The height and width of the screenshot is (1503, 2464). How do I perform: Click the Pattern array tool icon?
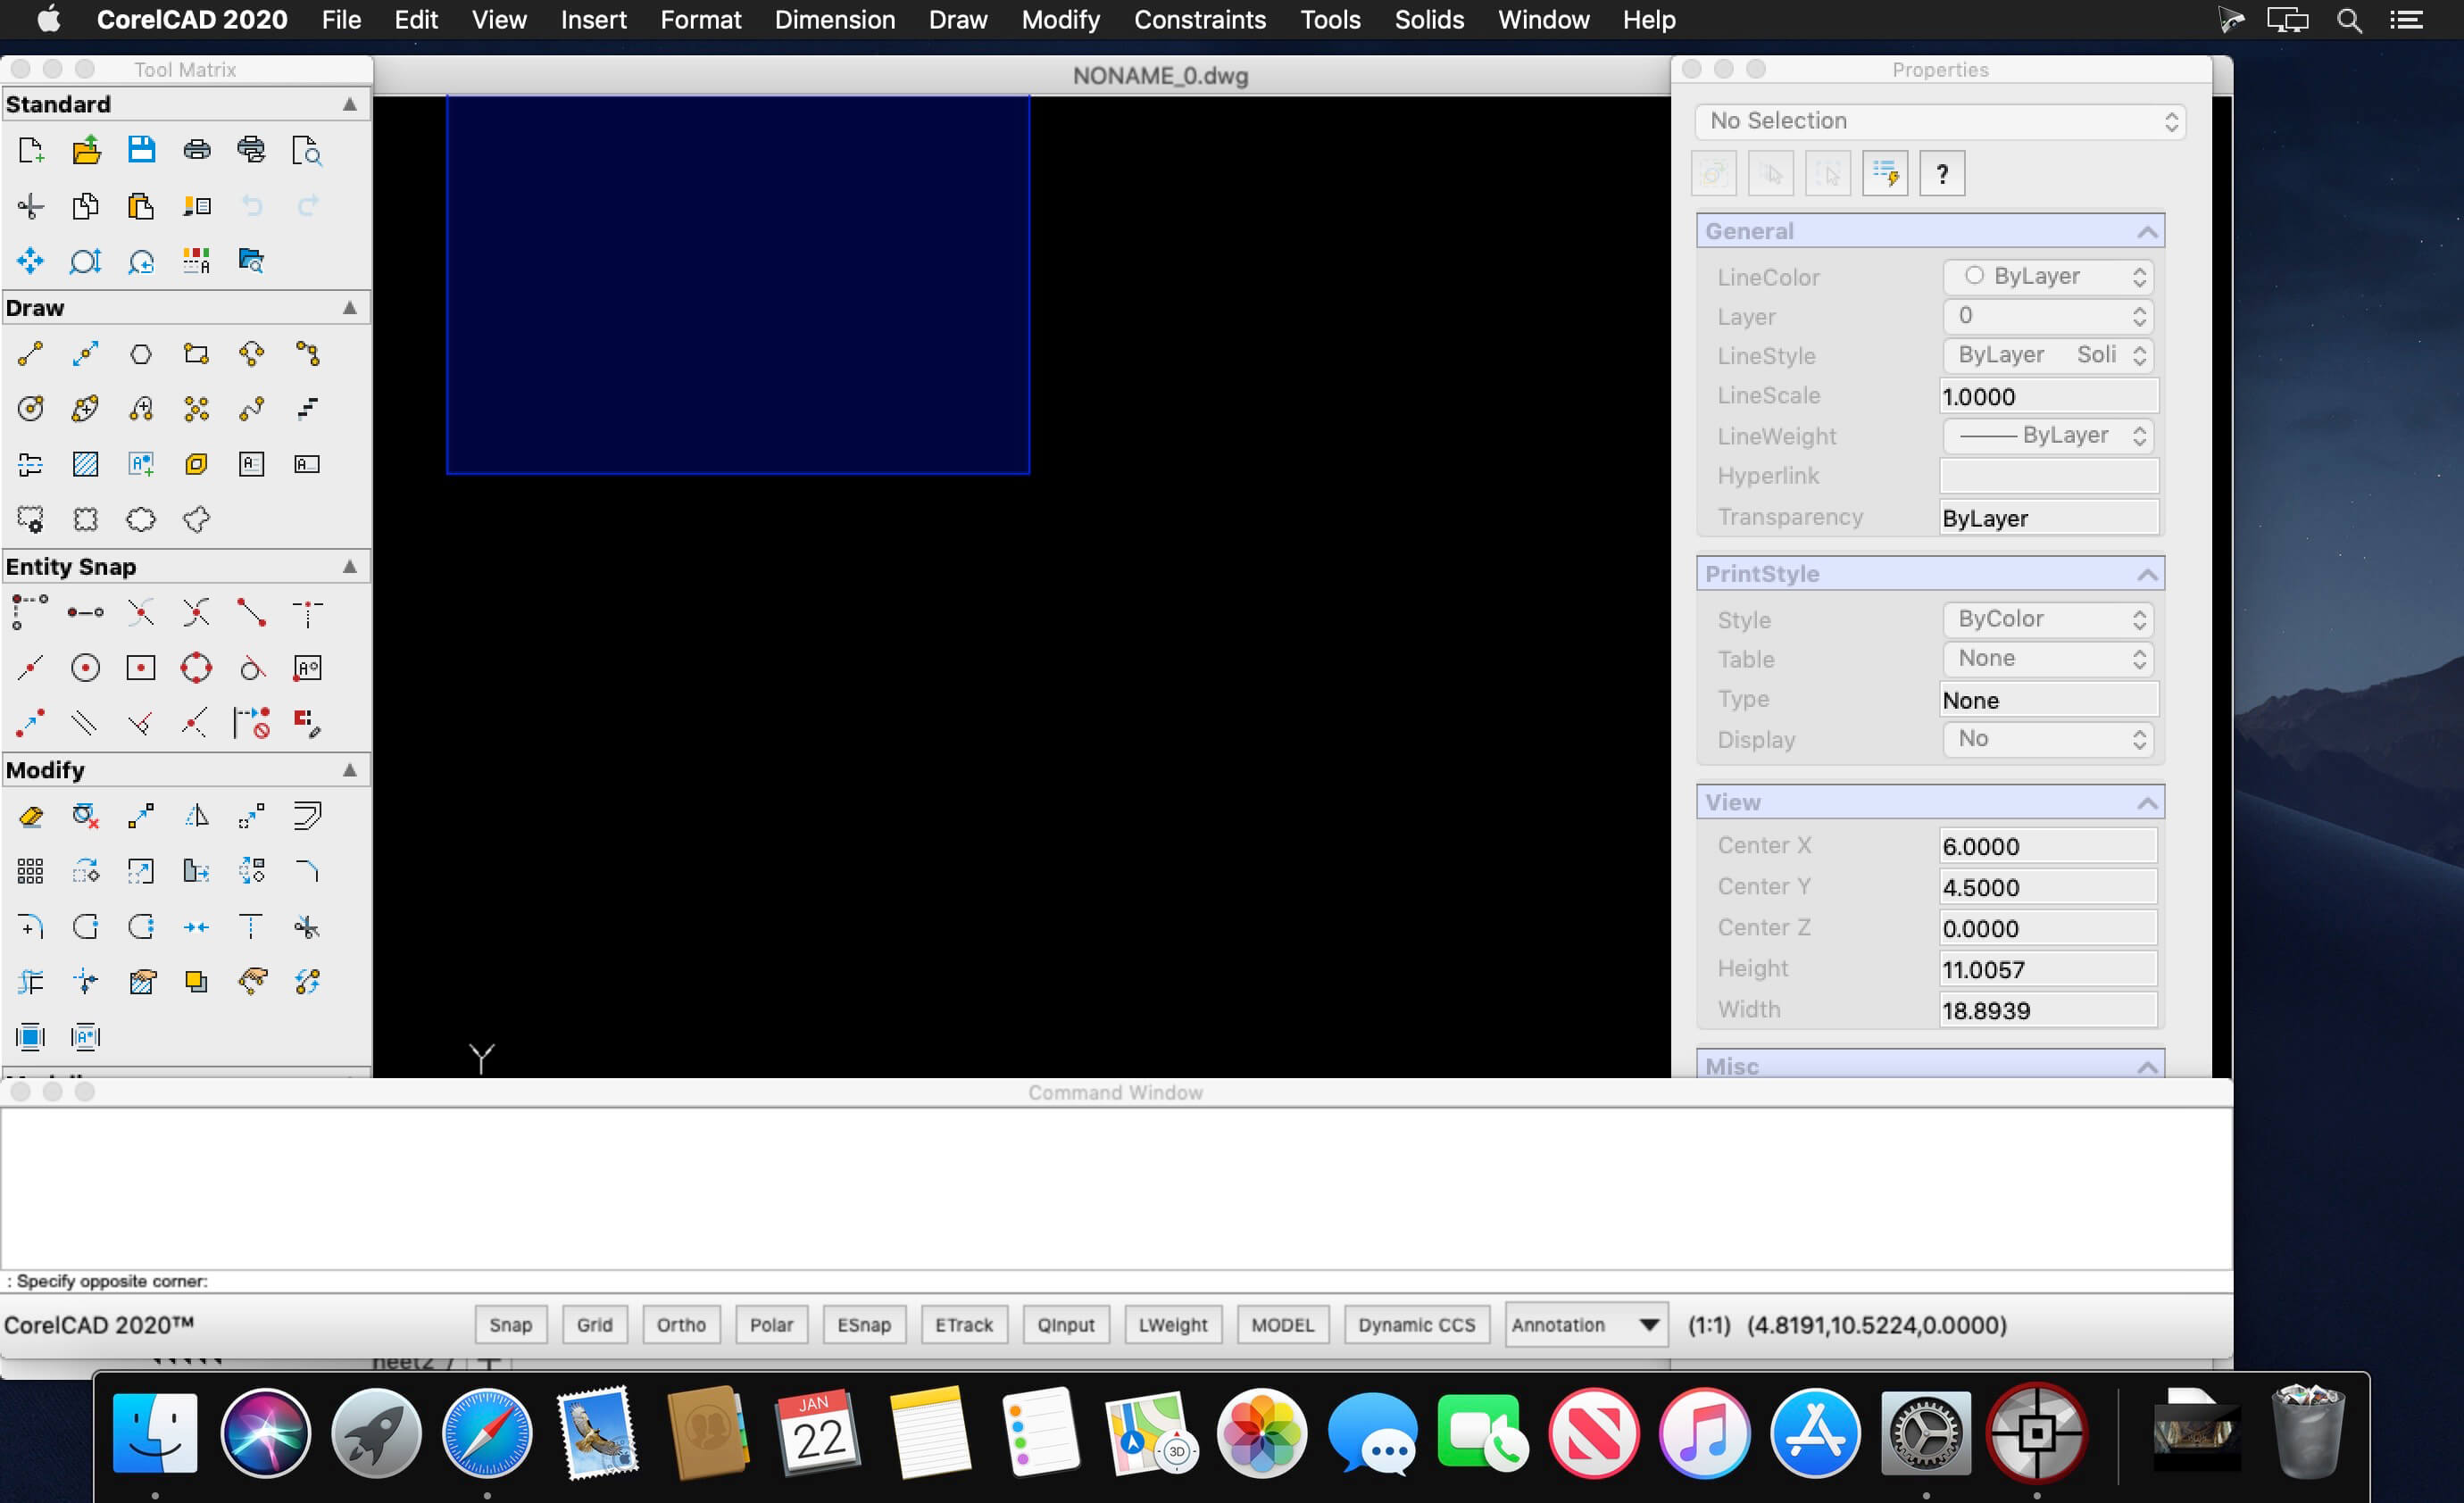tap(30, 872)
